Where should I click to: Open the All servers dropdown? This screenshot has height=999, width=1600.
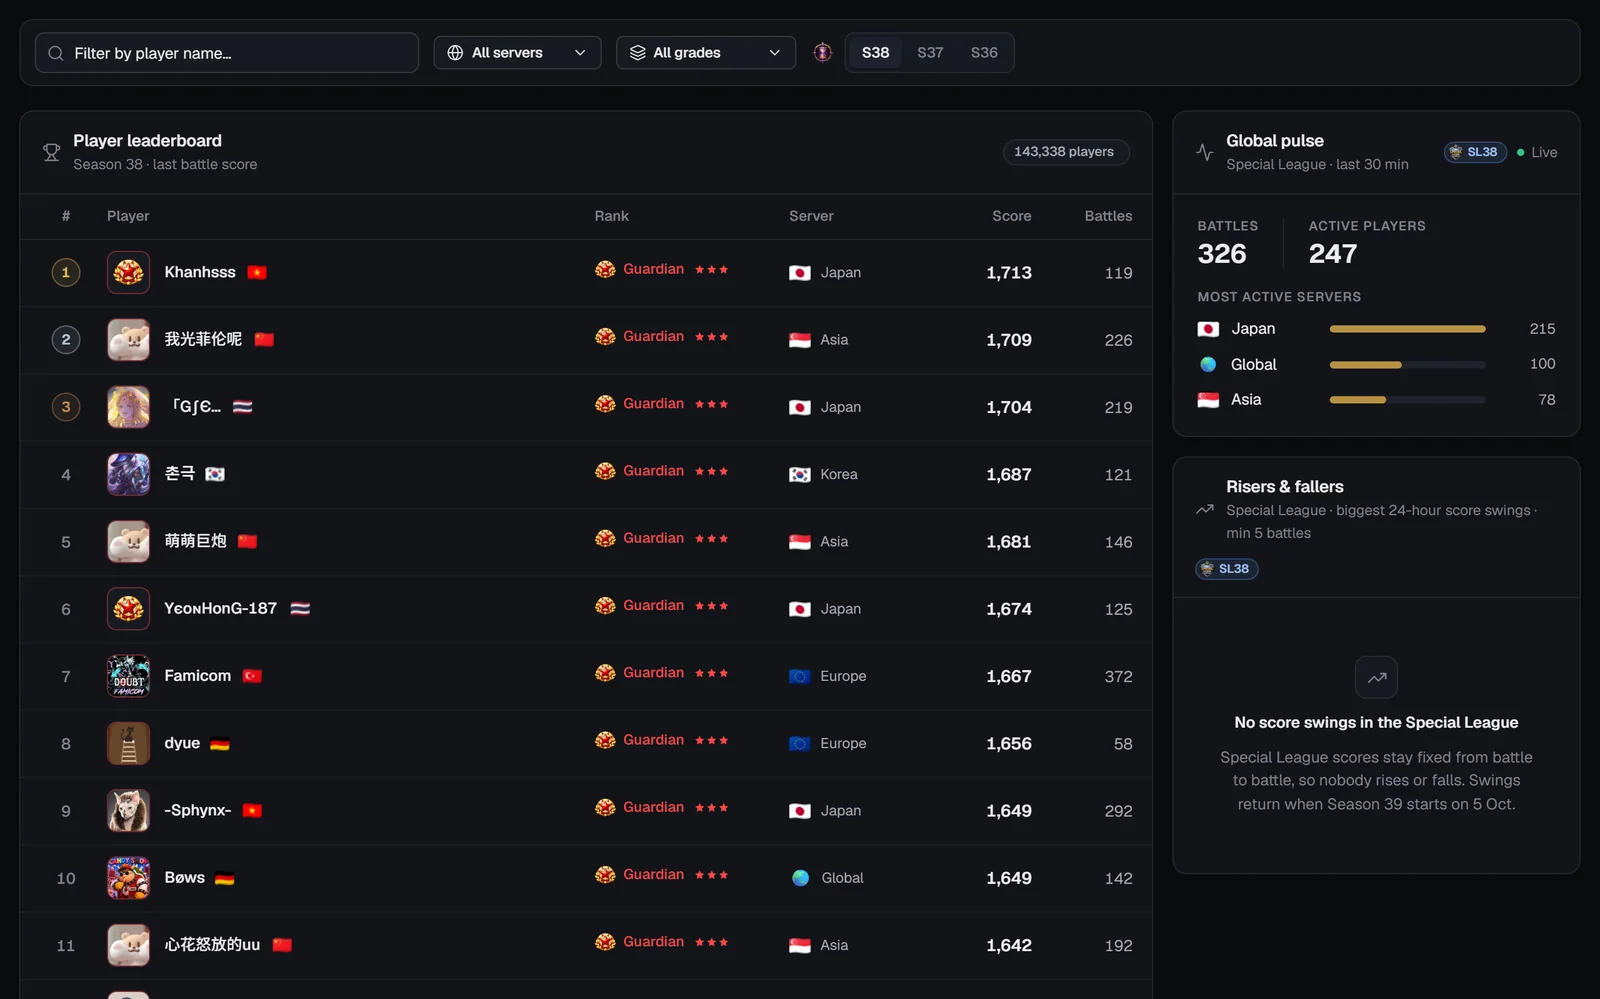click(517, 53)
